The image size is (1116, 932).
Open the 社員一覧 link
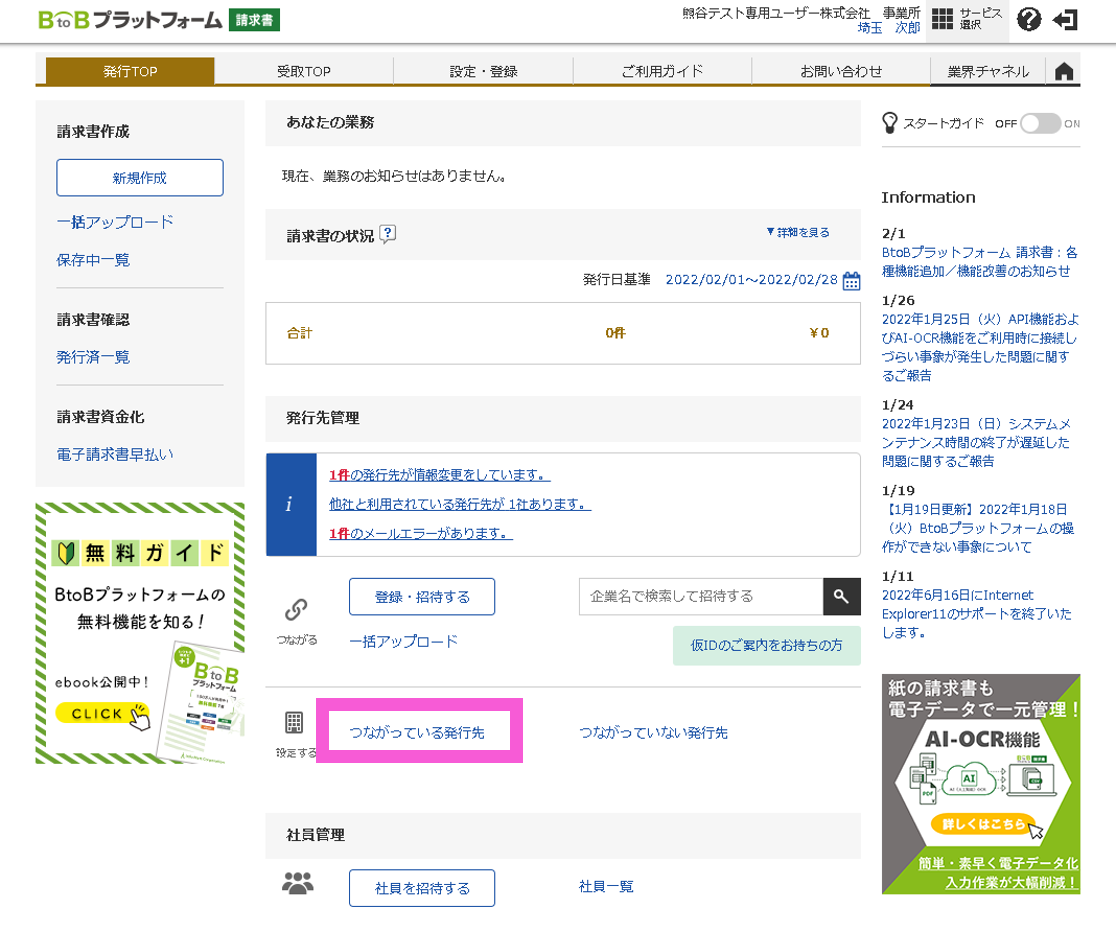pos(606,886)
